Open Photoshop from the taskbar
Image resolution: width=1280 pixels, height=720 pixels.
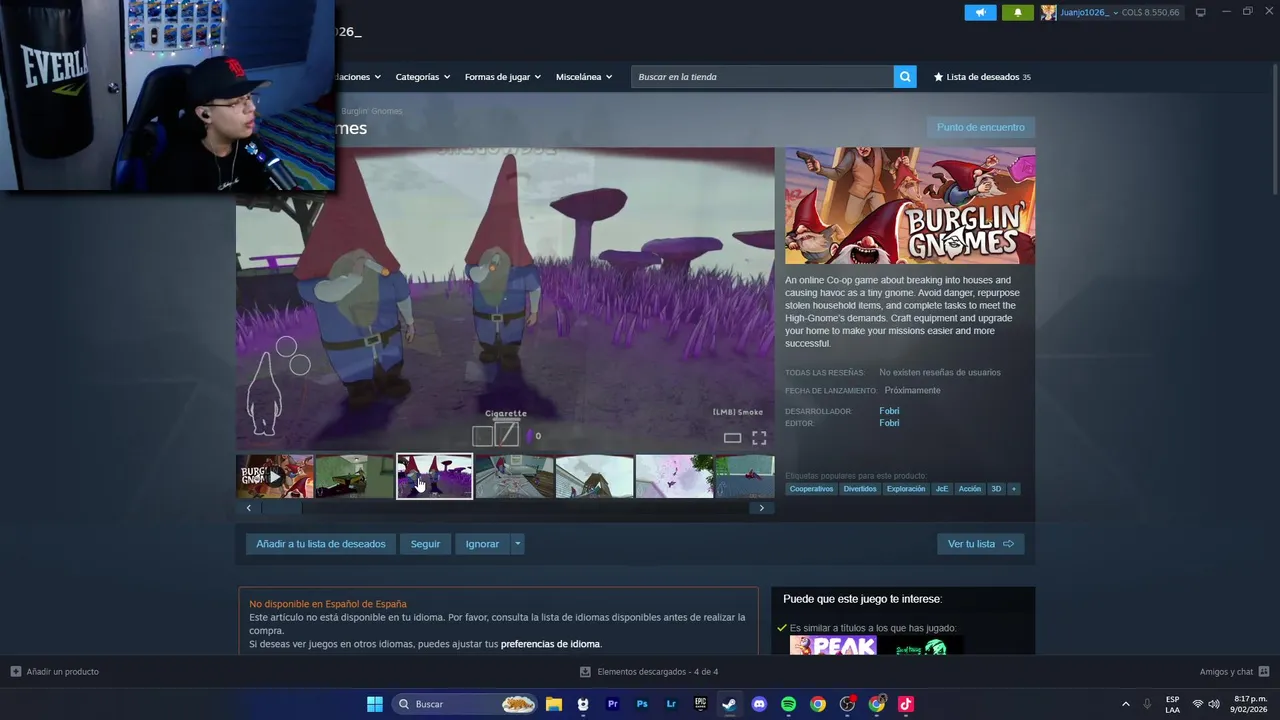[x=642, y=704]
